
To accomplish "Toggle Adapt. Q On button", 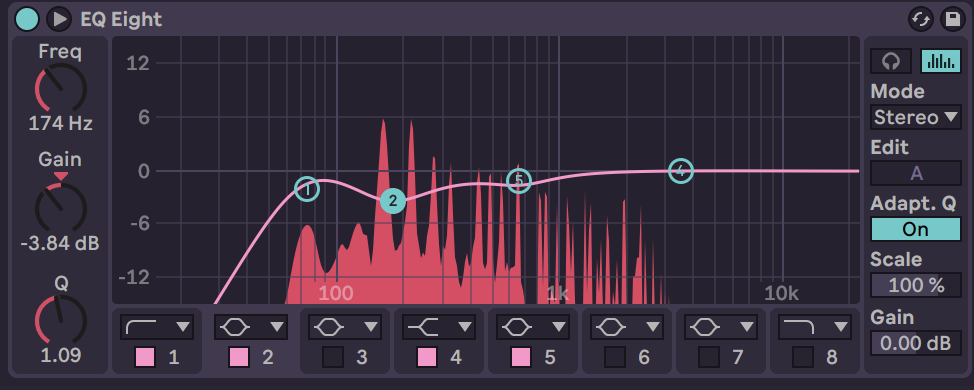I will [916, 229].
